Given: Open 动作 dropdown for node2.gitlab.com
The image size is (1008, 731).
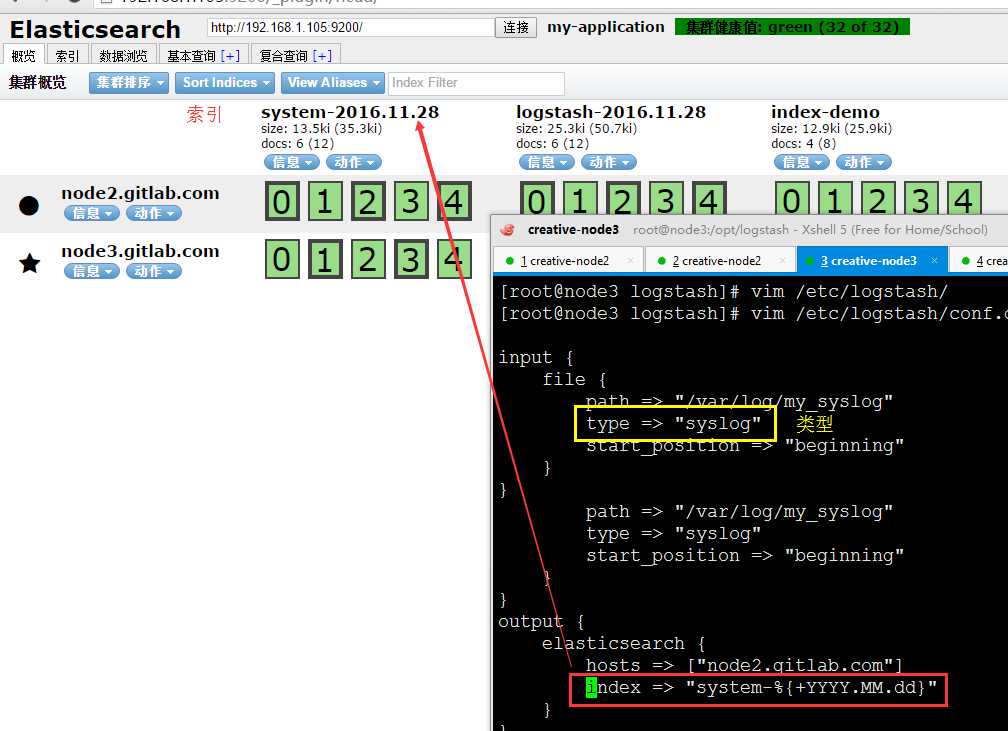Looking at the screenshot, I should (x=154, y=213).
